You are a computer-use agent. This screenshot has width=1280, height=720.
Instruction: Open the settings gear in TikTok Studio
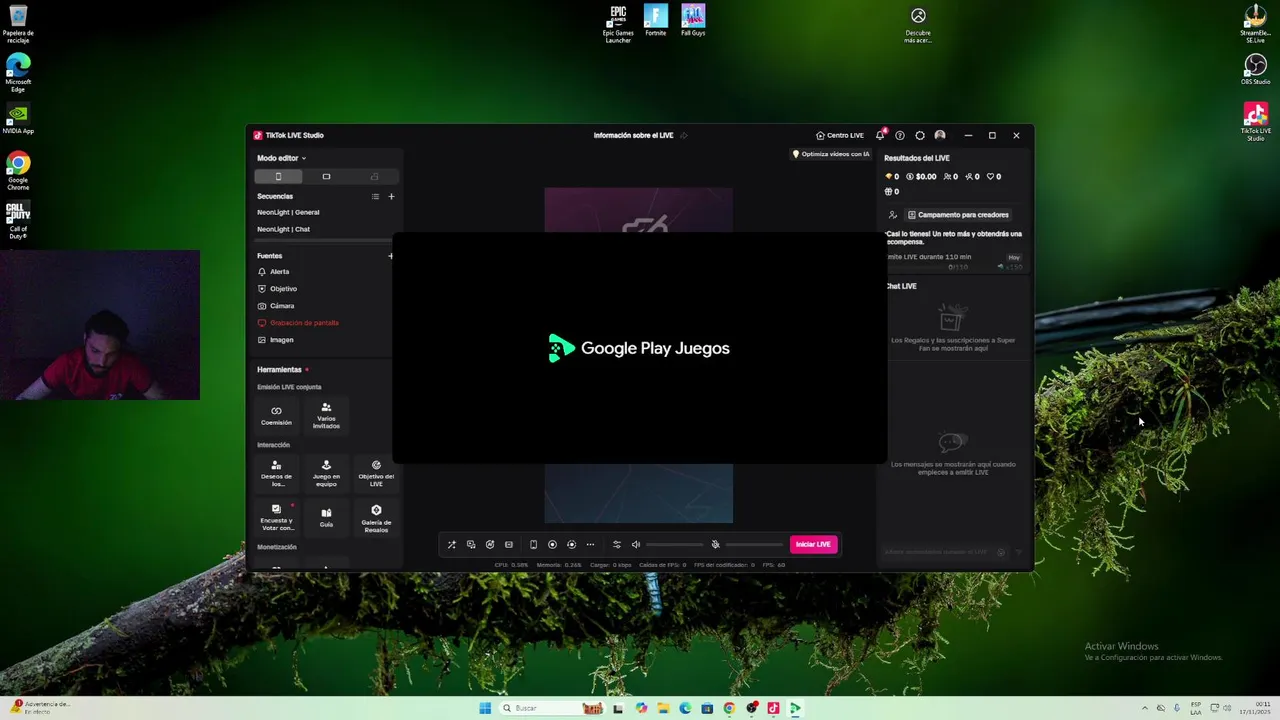(x=920, y=135)
